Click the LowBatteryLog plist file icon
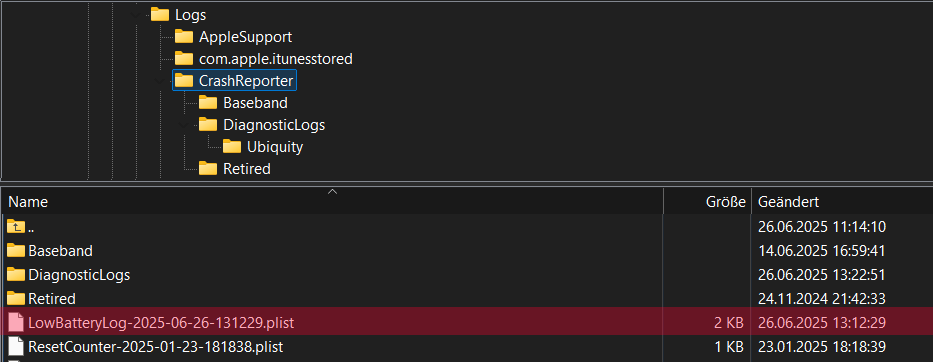The height and width of the screenshot is (362, 933). point(16,322)
